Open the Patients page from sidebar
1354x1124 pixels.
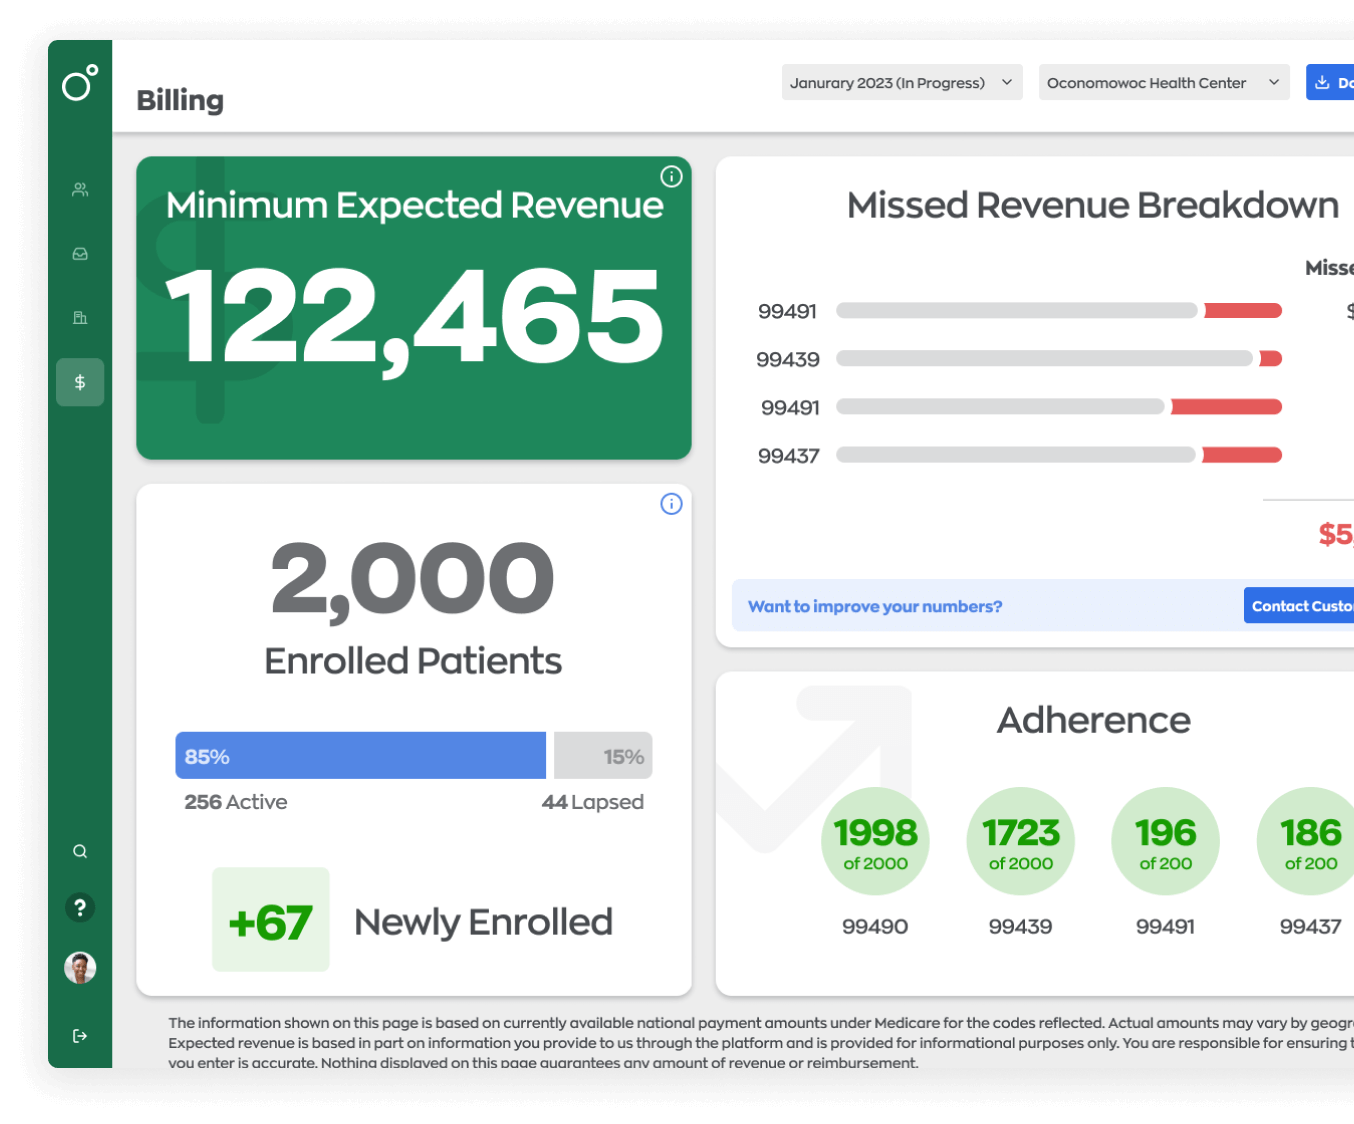pos(80,190)
